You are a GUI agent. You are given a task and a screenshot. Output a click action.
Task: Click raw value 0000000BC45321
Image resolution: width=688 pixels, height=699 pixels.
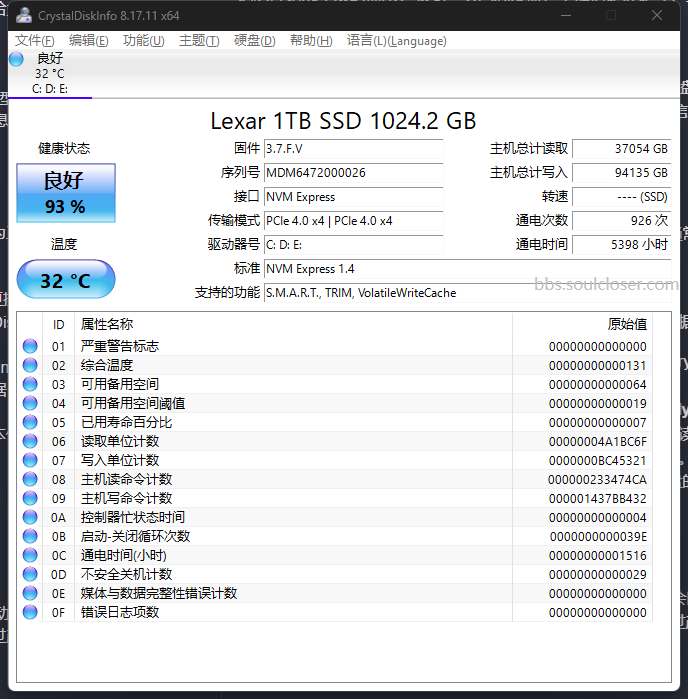[x=597, y=461]
